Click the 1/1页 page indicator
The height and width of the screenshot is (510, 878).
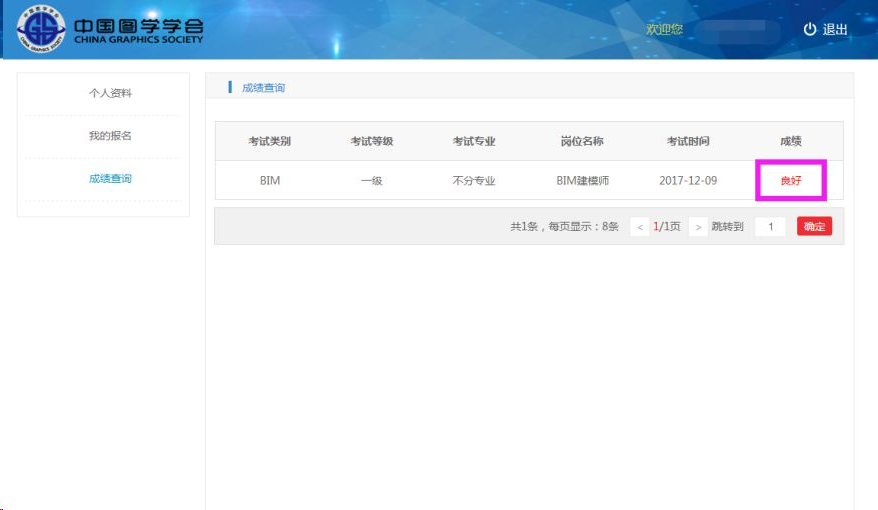[x=667, y=227]
